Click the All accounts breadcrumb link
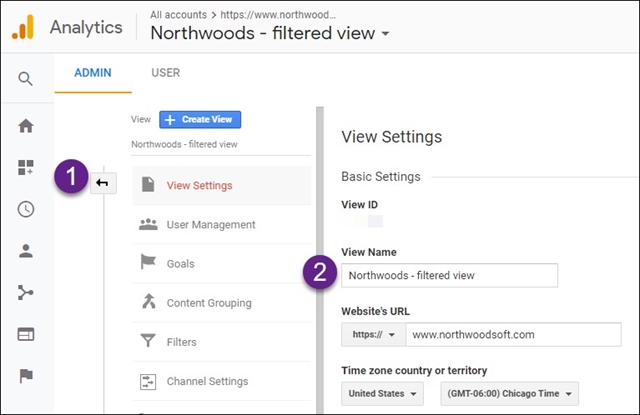 [x=178, y=15]
